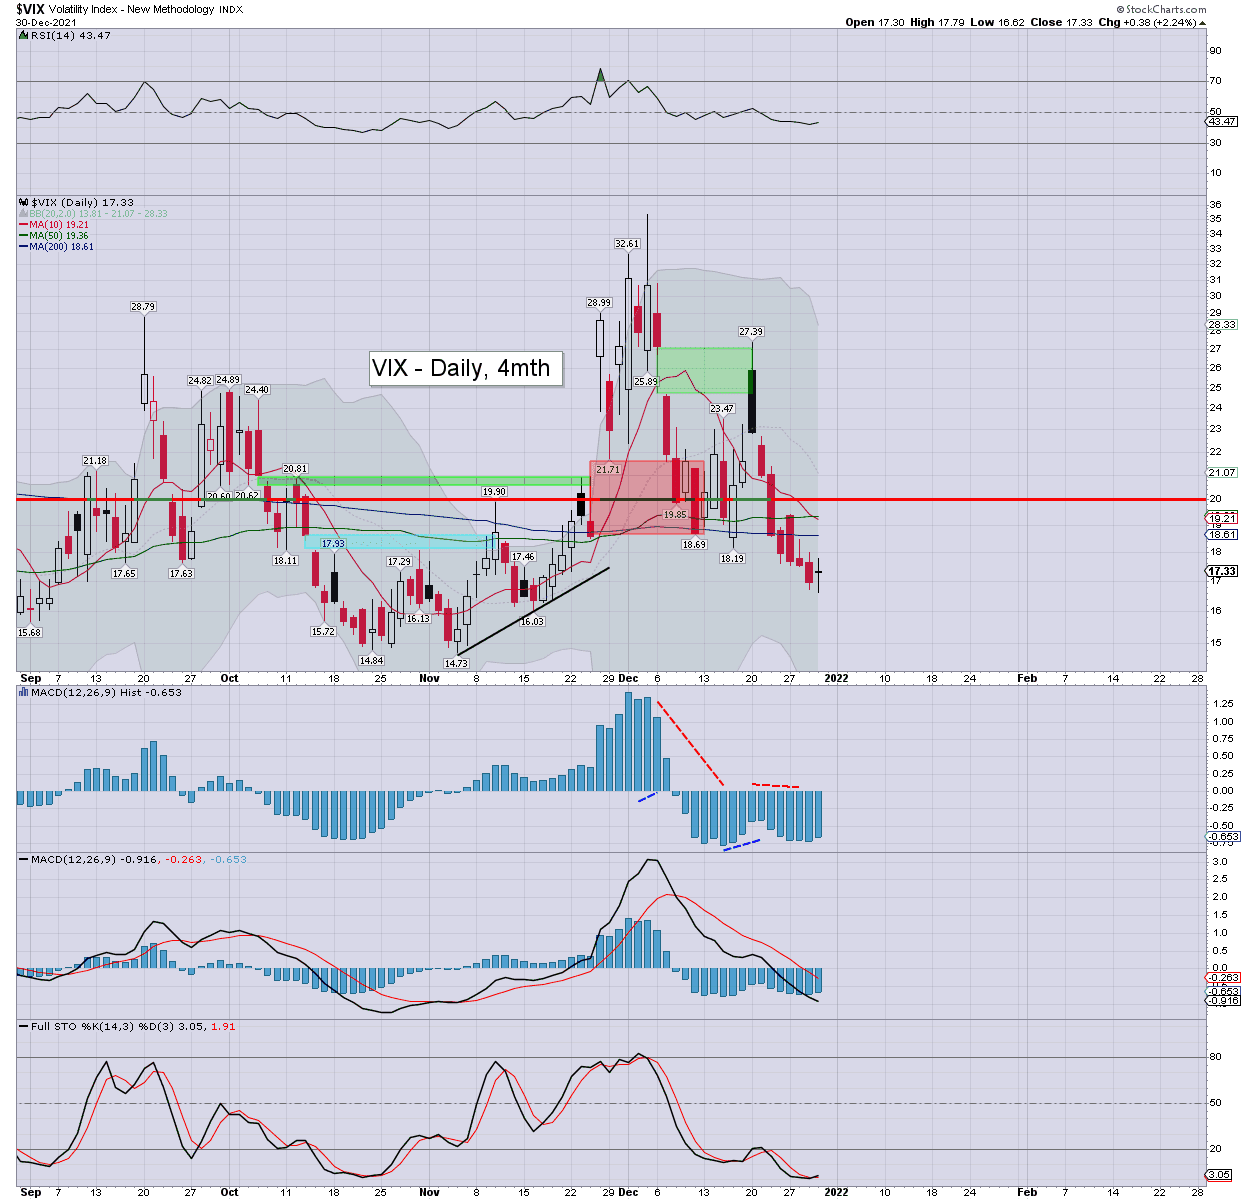The height and width of the screenshot is (1200, 1250).
Task: Click 'Volatility Index - New Methodology' text
Action: (129, 9)
